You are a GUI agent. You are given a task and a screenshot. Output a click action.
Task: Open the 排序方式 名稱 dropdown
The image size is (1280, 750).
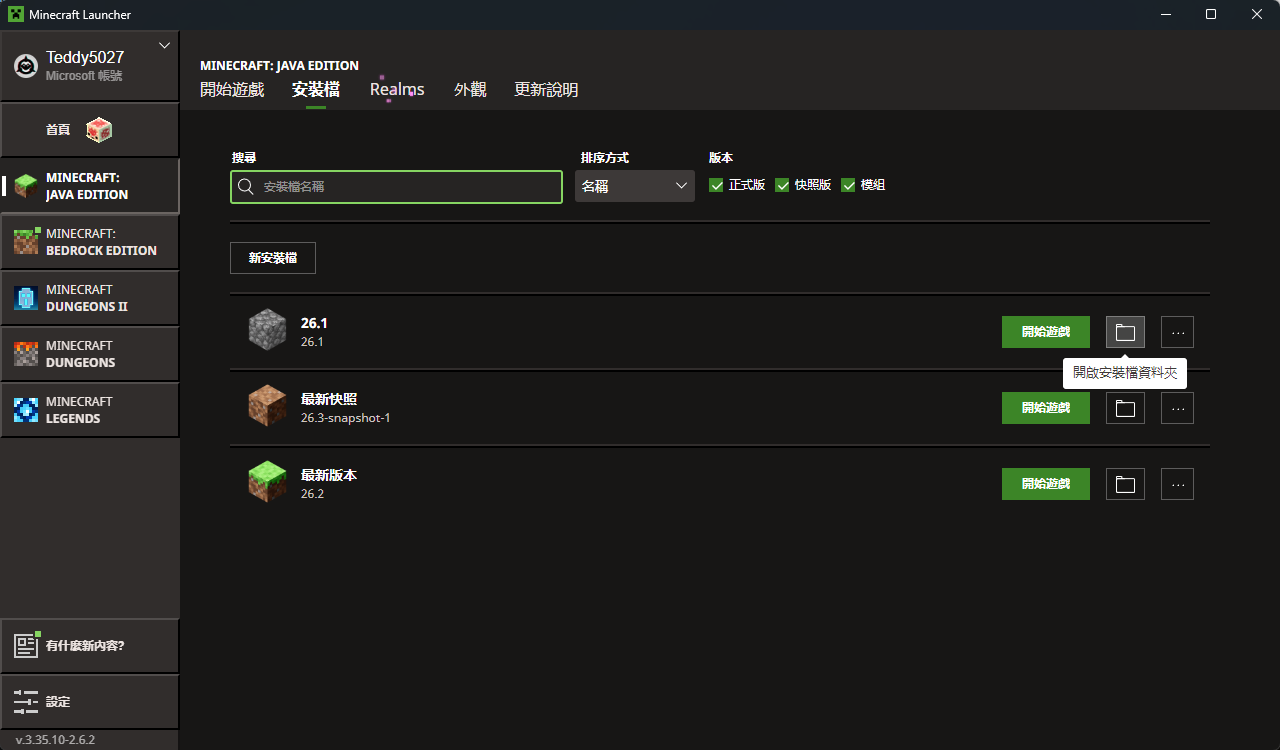click(635, 186)
